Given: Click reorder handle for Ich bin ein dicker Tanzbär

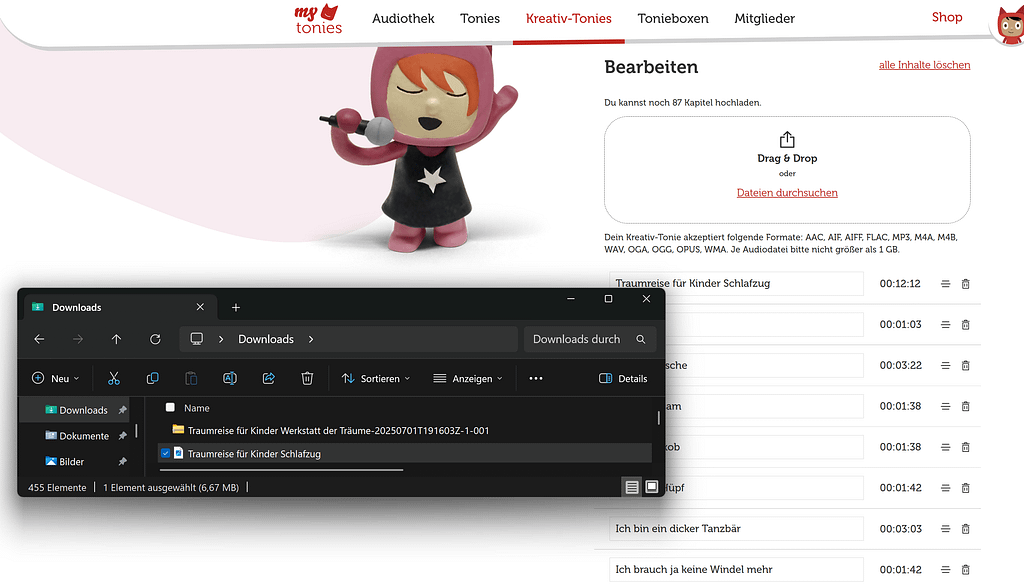Looking at the screenshot, I should point(945,529).
